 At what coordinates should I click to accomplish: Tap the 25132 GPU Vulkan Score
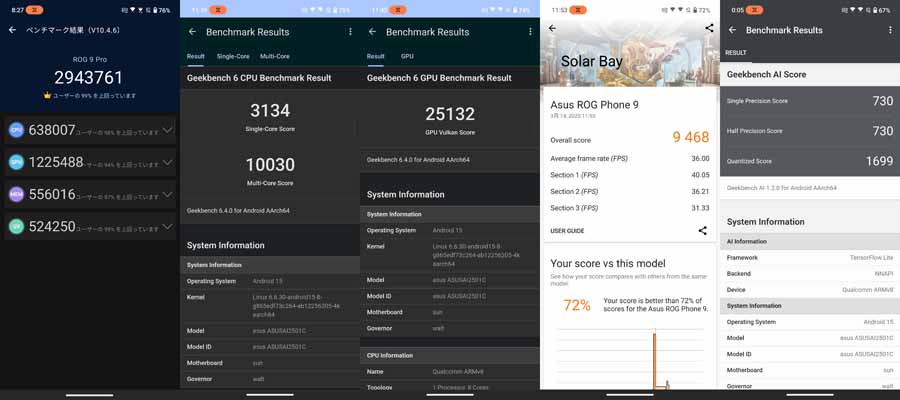pyautogui.click(x=450, y=114)
